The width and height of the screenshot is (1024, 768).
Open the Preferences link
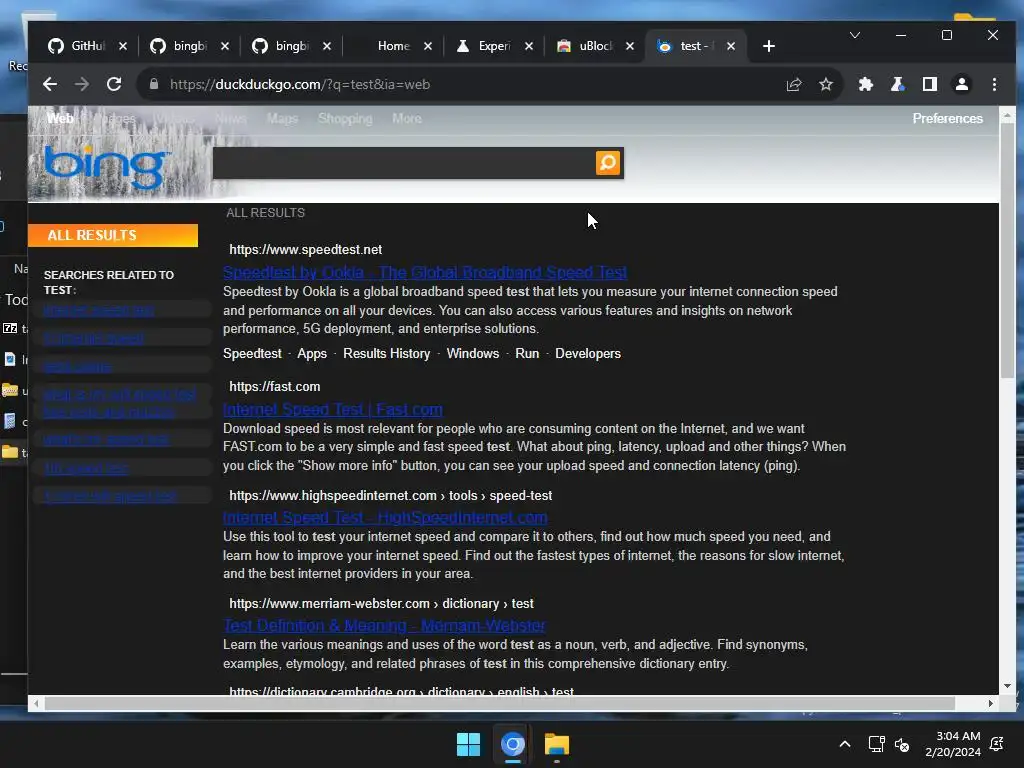pyautogui.click(x=947, y=118)
